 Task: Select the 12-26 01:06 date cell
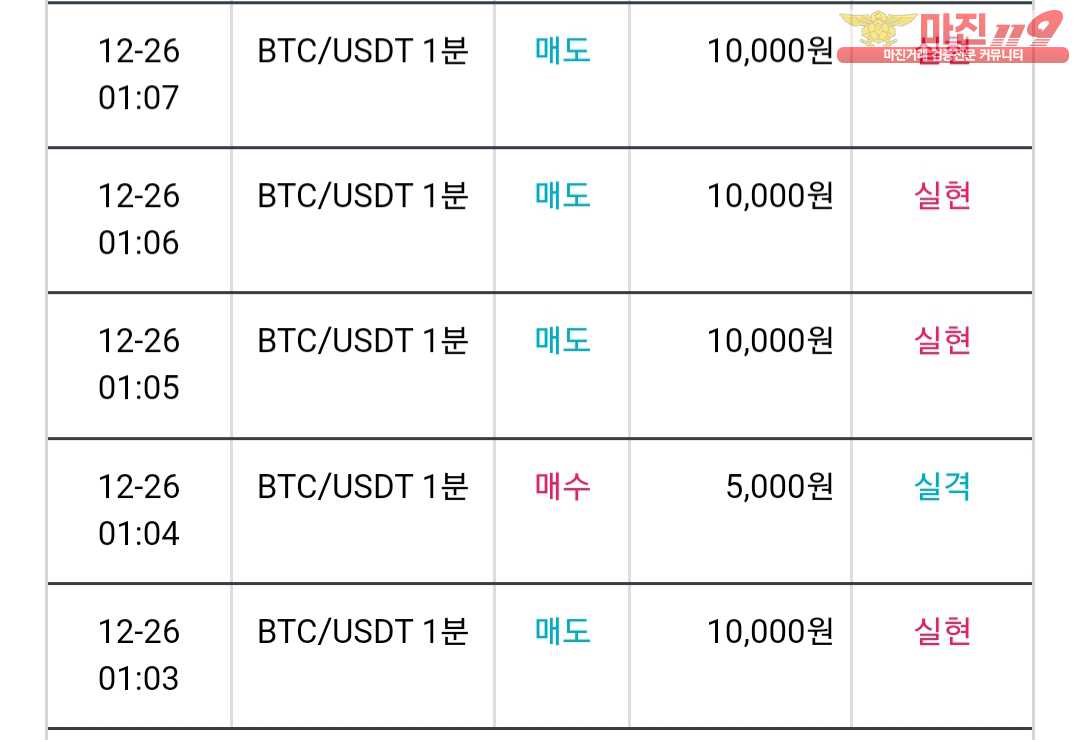(139, 219)
